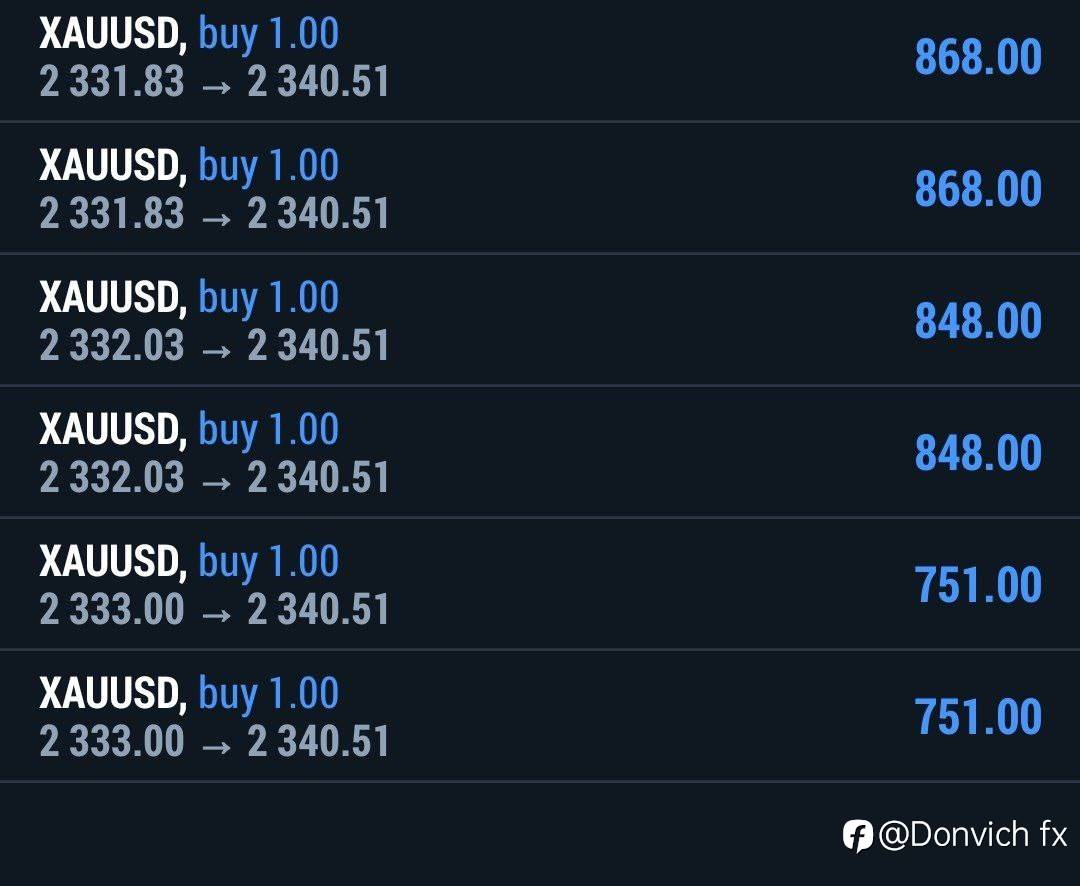This screenshot has height=886, width=1080.
Task: Click "buy 1.00" in the first trade row
Action: tap(268, 34)
